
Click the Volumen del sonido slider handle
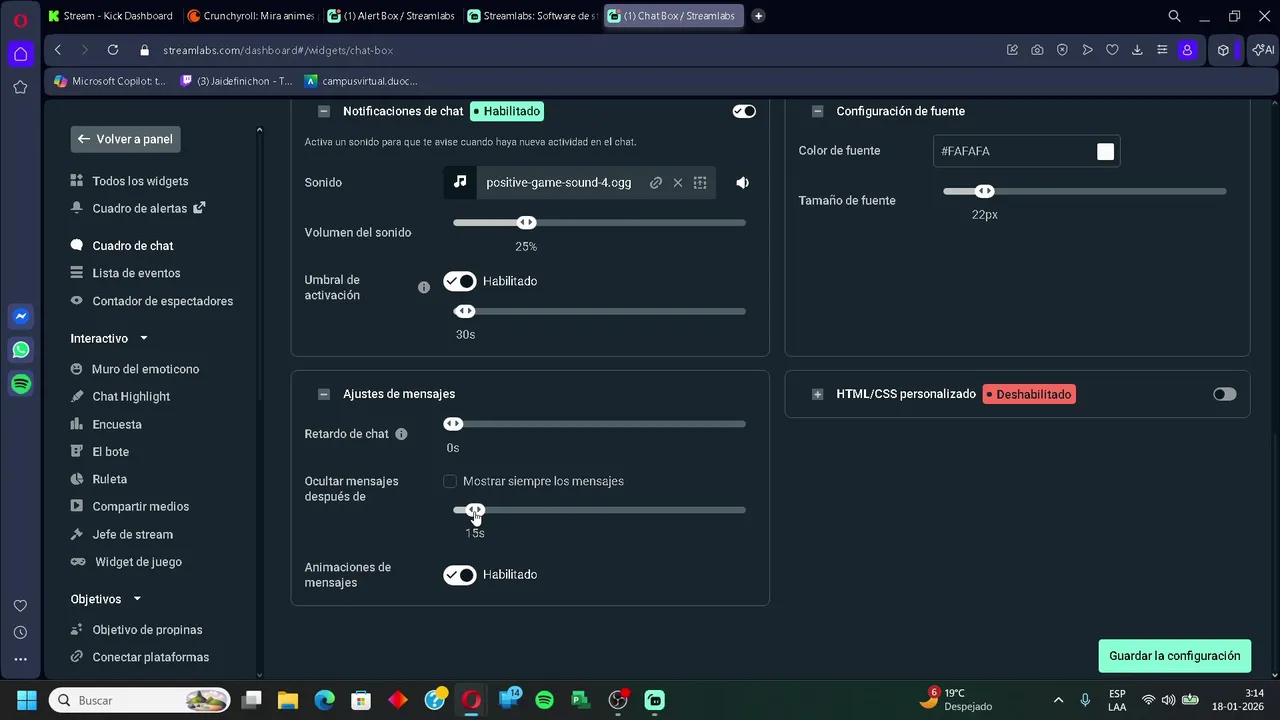[526, 222]
